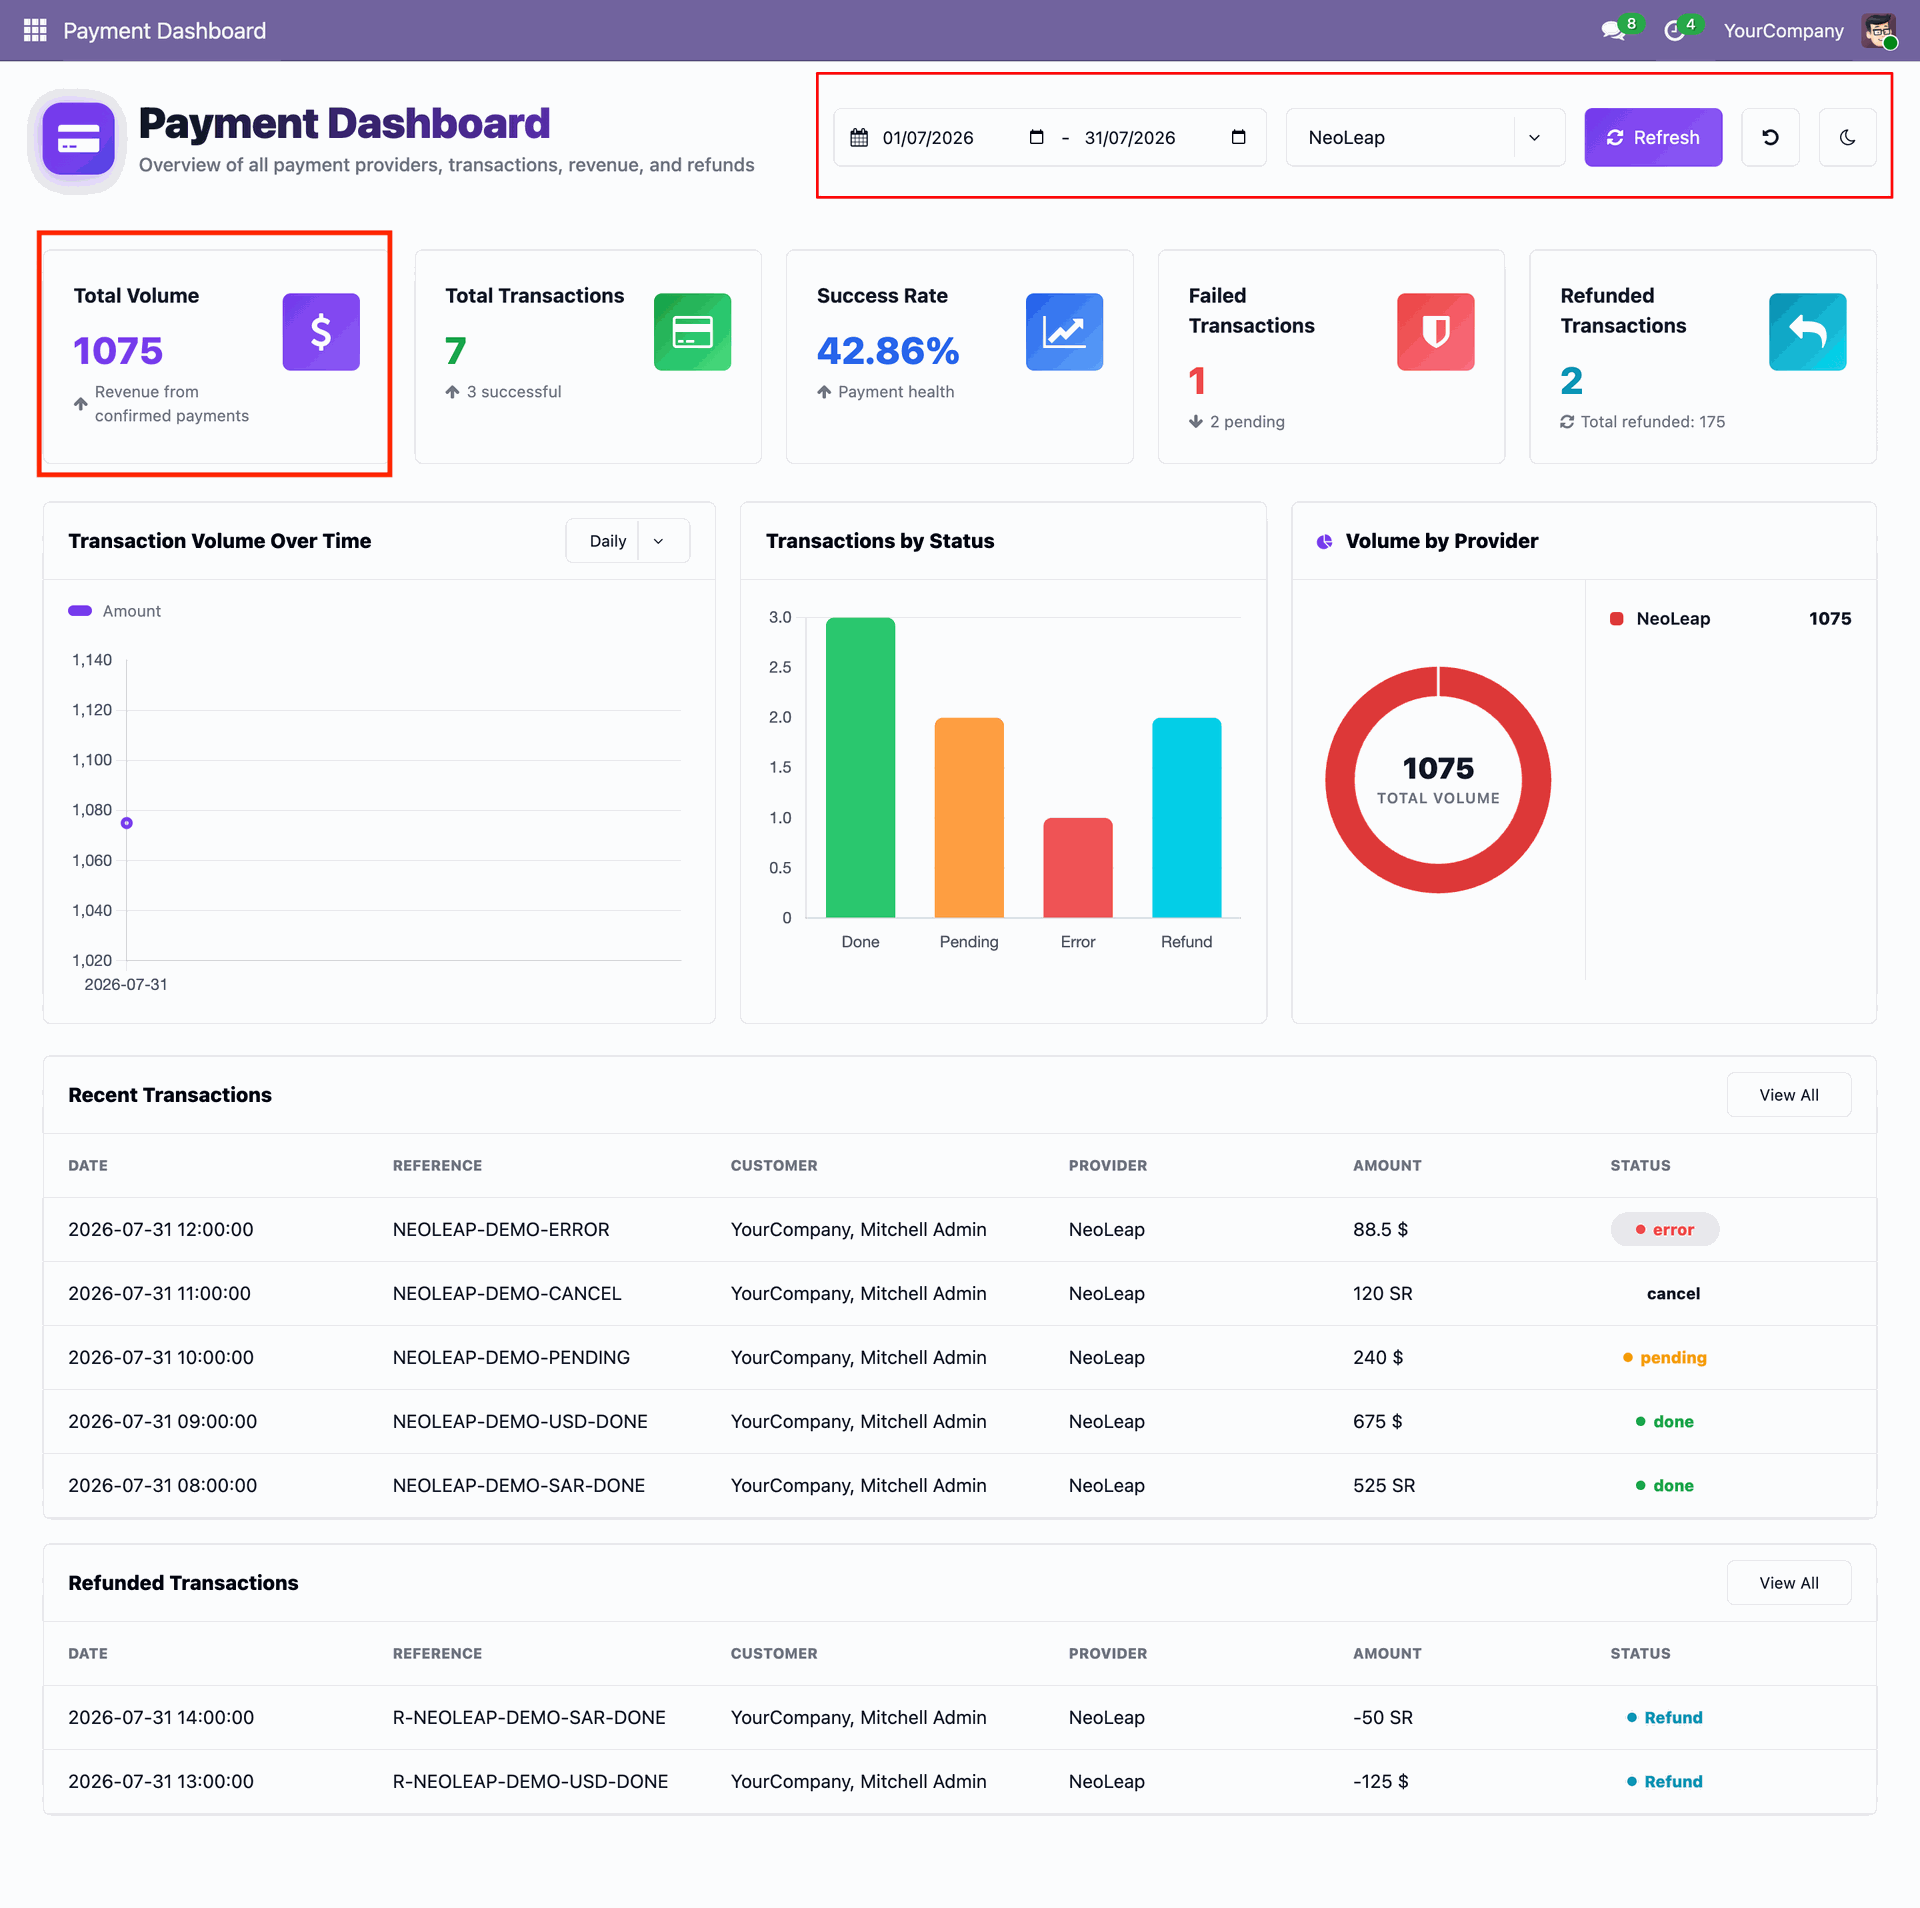1920x1908 pixels.
Task: Click the end date field 31/07/2026
Action: pos(1130,138)
